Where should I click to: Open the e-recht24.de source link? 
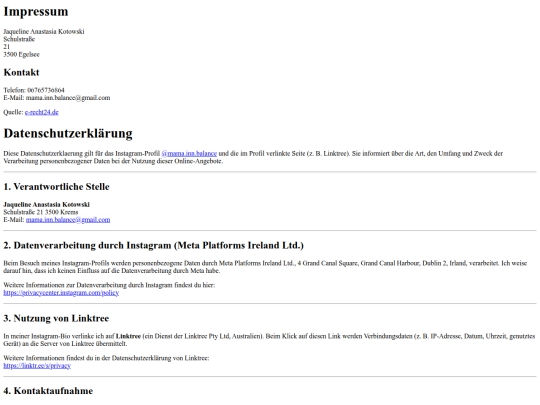click(x=42, y=112)
